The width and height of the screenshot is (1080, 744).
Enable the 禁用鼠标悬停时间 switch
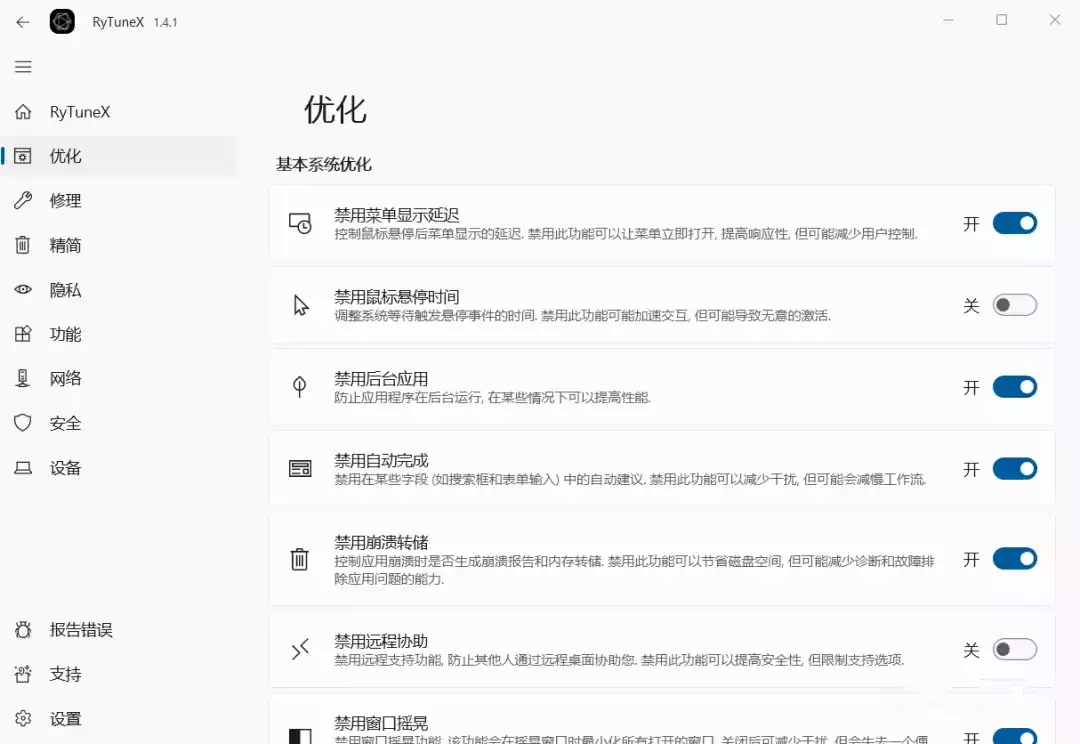1015,305
